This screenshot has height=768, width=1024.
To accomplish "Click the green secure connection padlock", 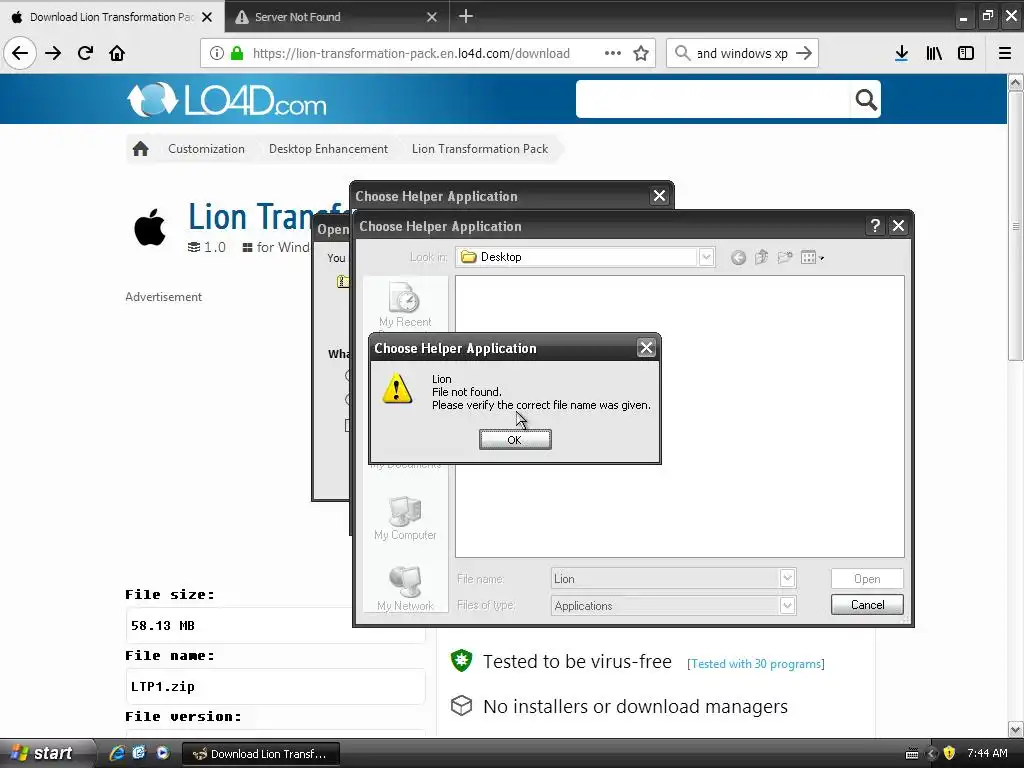I will 237,53.
